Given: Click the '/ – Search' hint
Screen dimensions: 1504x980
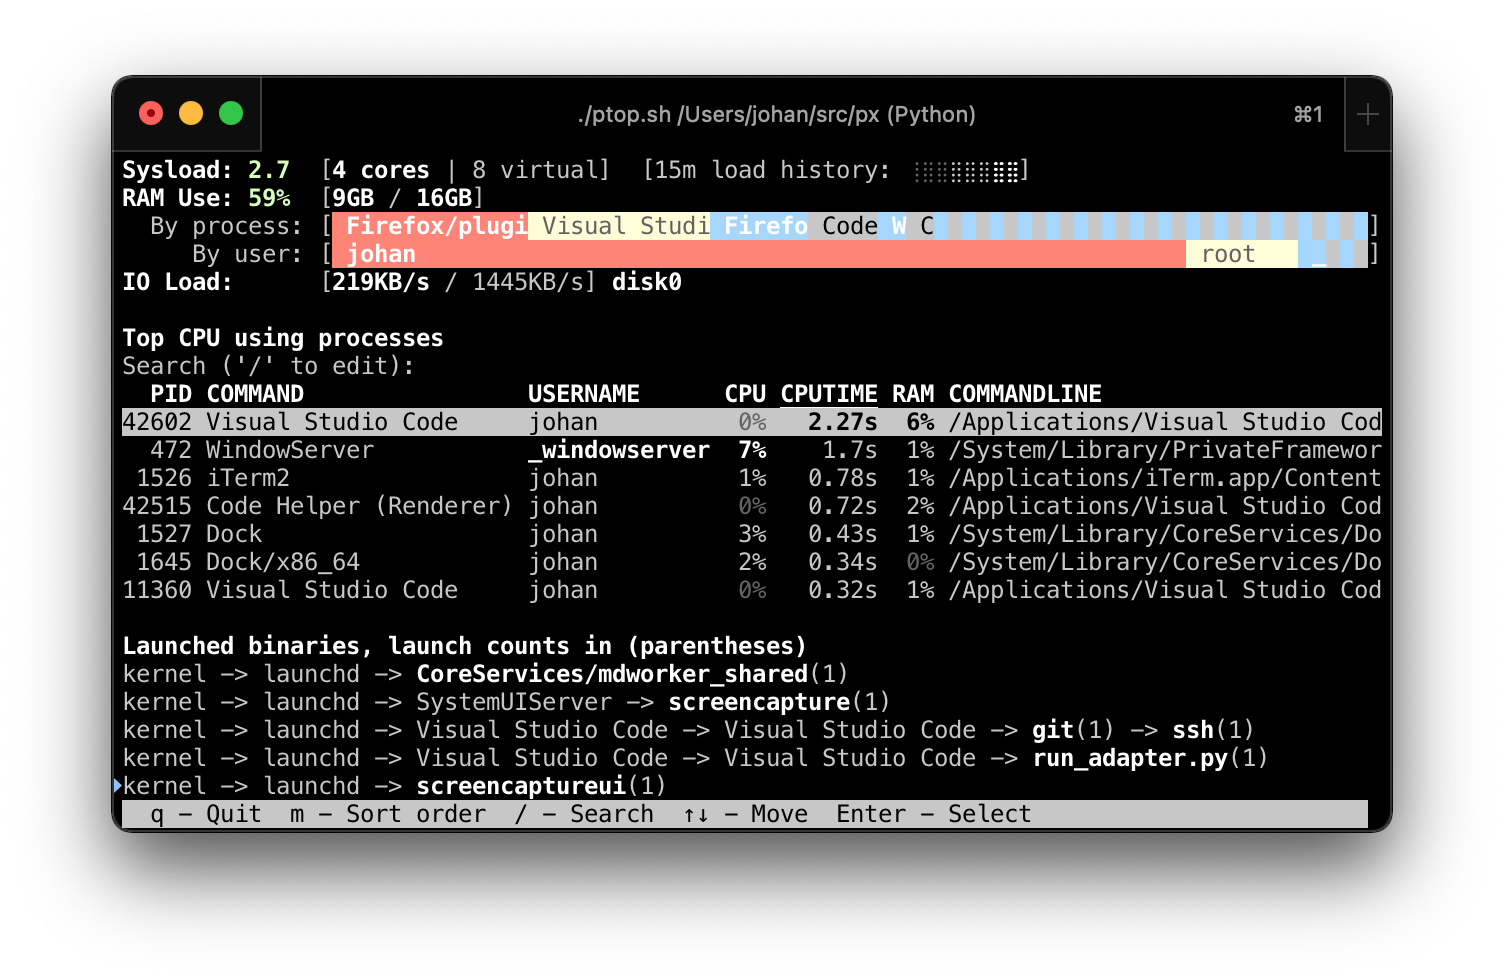Looking at the screenshot, I should click(x=584, y=814).
